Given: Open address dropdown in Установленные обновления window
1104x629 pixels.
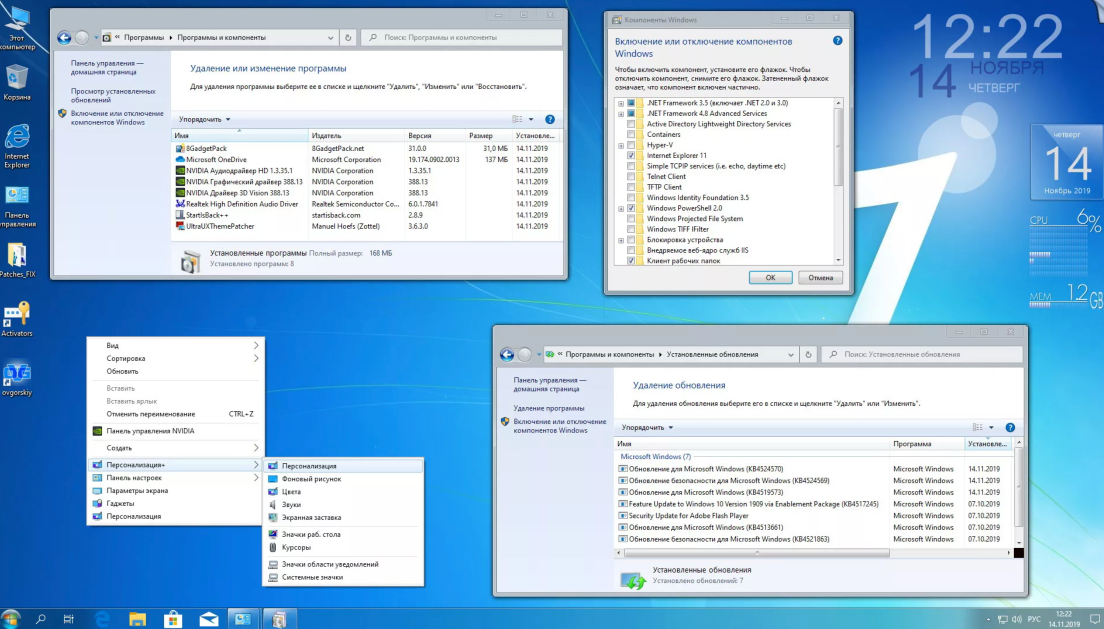Looking at the screenshot, I should point(791,354).
